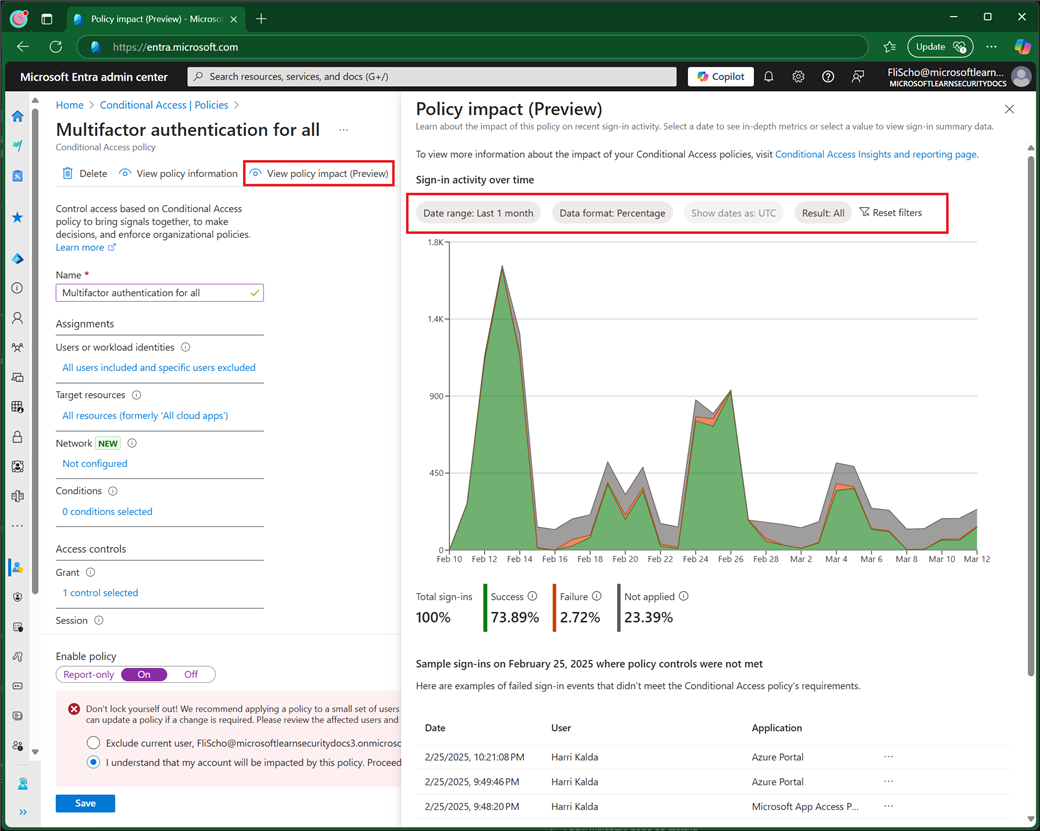1040x831 pixels.
Task: Go to Conditional Access | Policies breadcrumb
Action: [x=163, y=105]
